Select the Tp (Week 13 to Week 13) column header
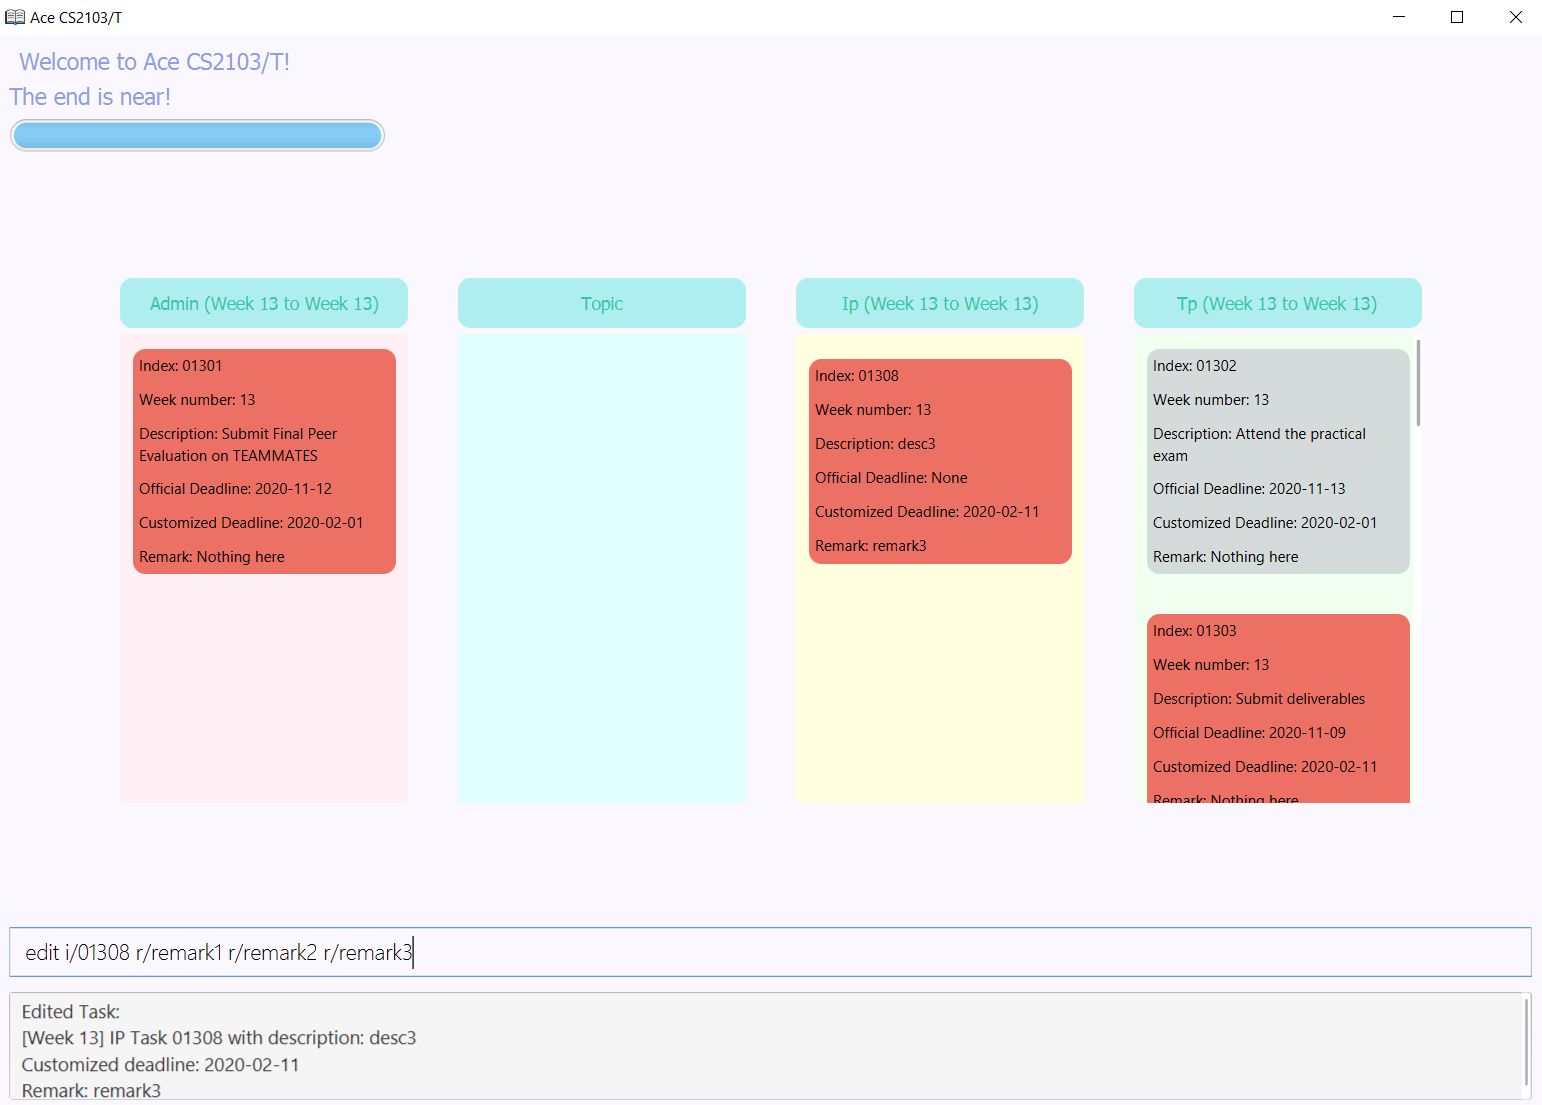 [1278, 303]
